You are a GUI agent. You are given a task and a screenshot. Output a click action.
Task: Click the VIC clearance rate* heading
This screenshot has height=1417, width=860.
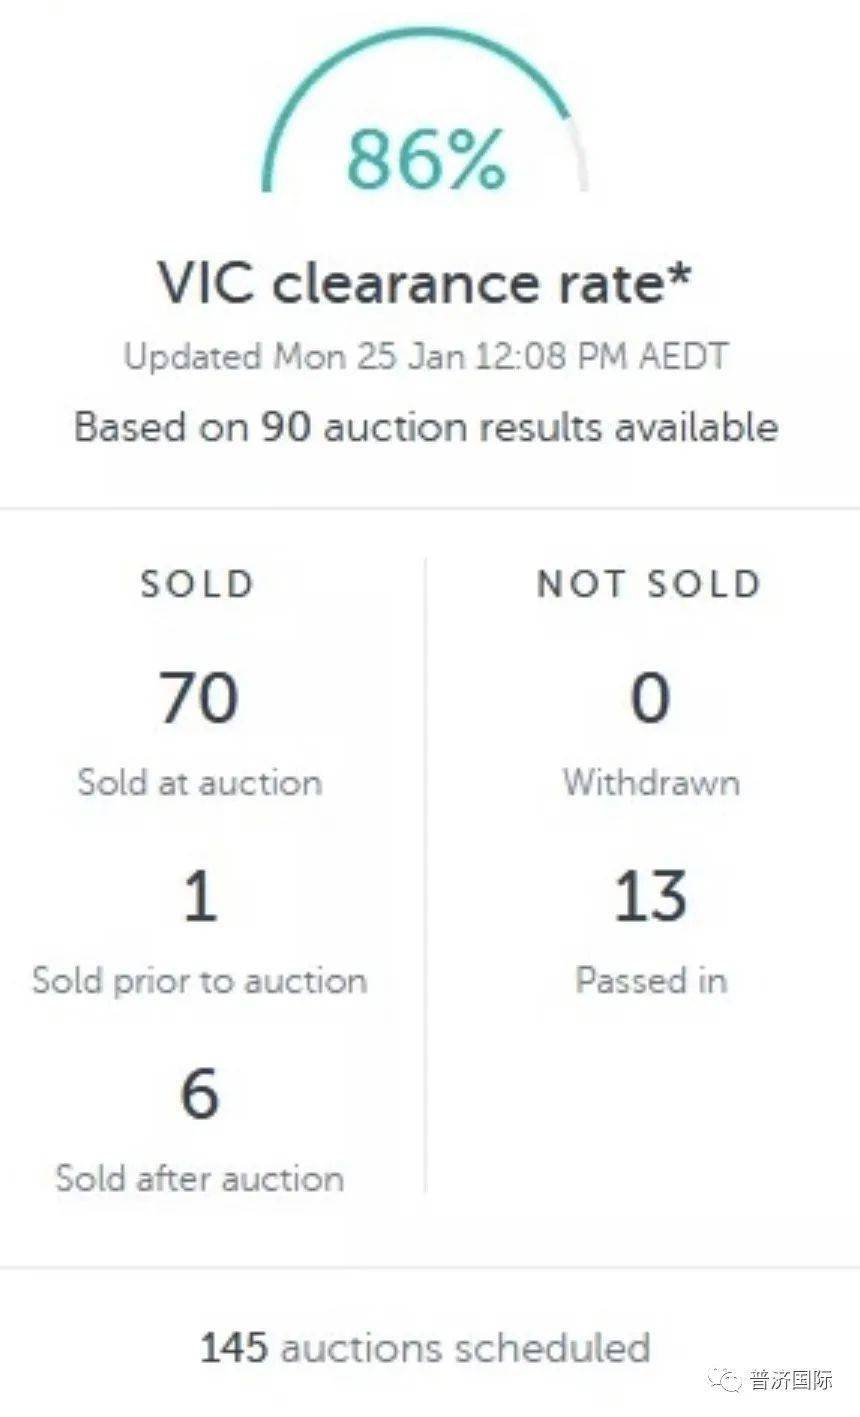[425, 284]
